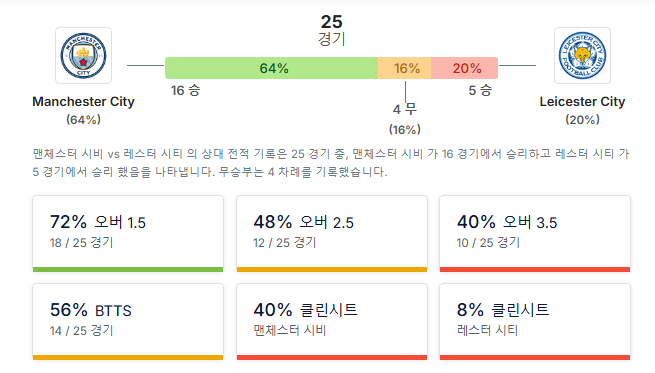This screenshot has width=655, height=373.
Task: Click the 40% 오버 3.5 stat card
Action: 535,233
